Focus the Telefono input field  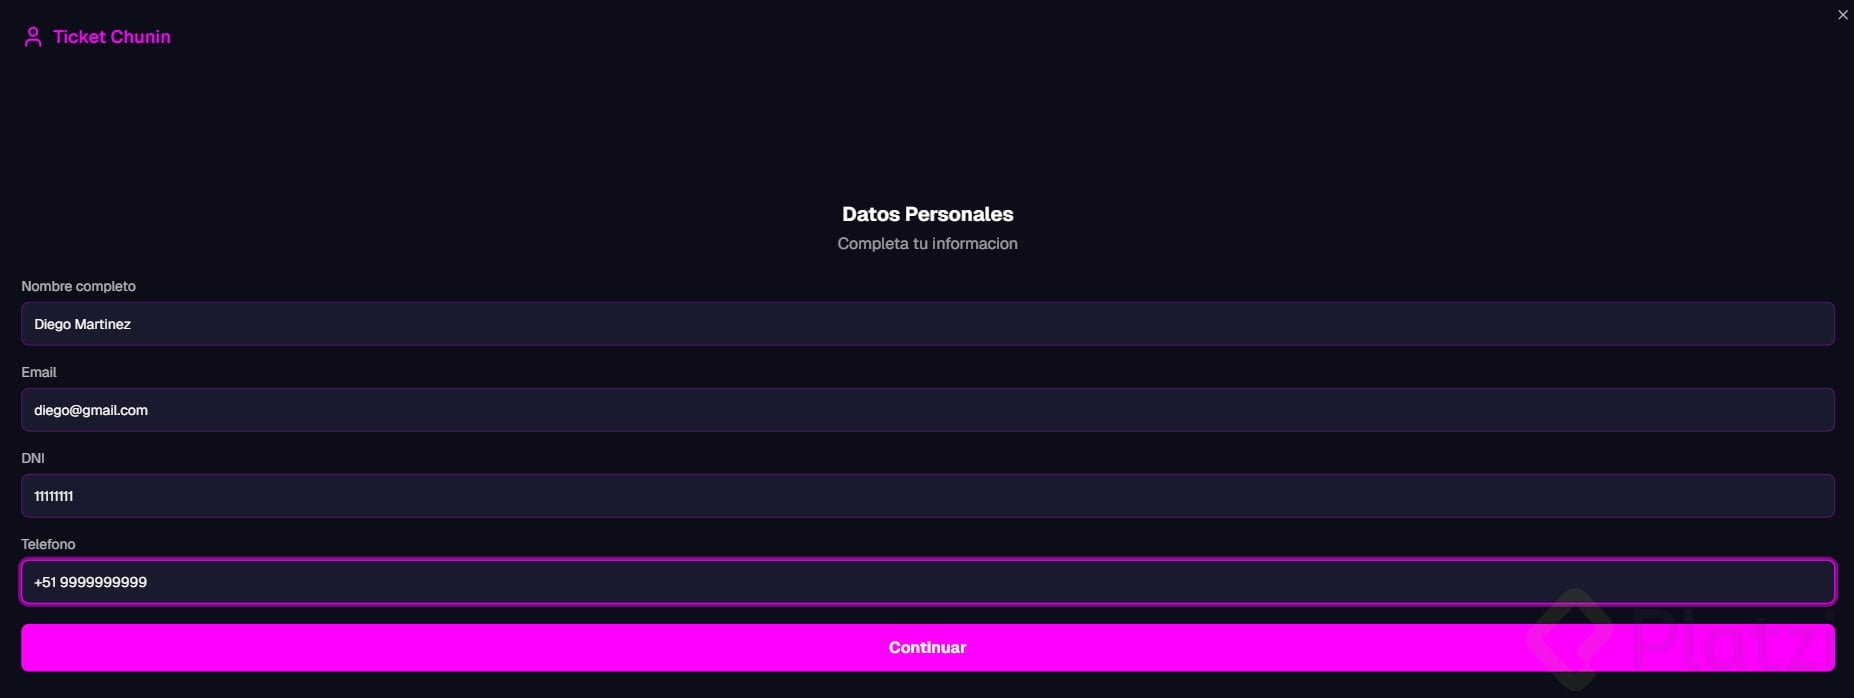coord(927,582)
